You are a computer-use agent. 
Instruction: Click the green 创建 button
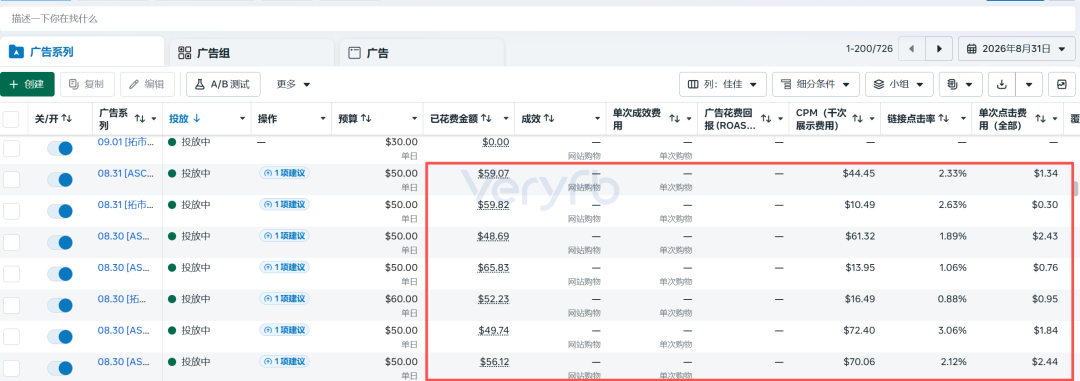coord(28,84)
